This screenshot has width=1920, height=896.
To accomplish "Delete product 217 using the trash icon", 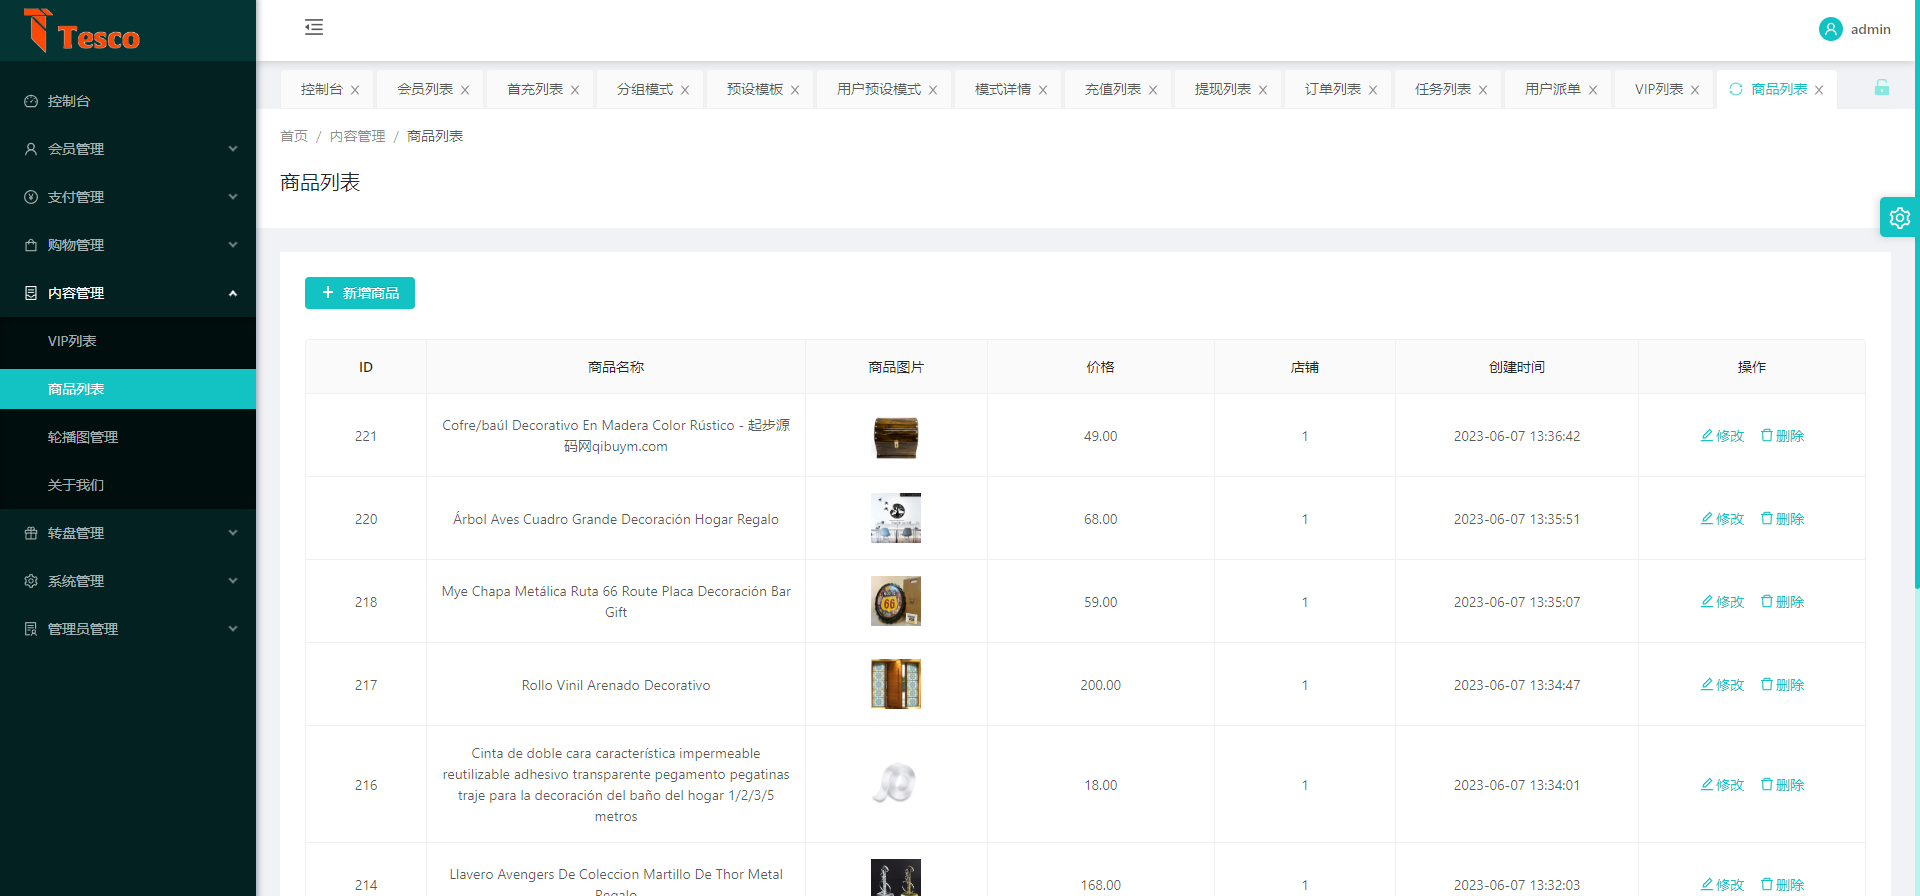I will pos(1767,685).
